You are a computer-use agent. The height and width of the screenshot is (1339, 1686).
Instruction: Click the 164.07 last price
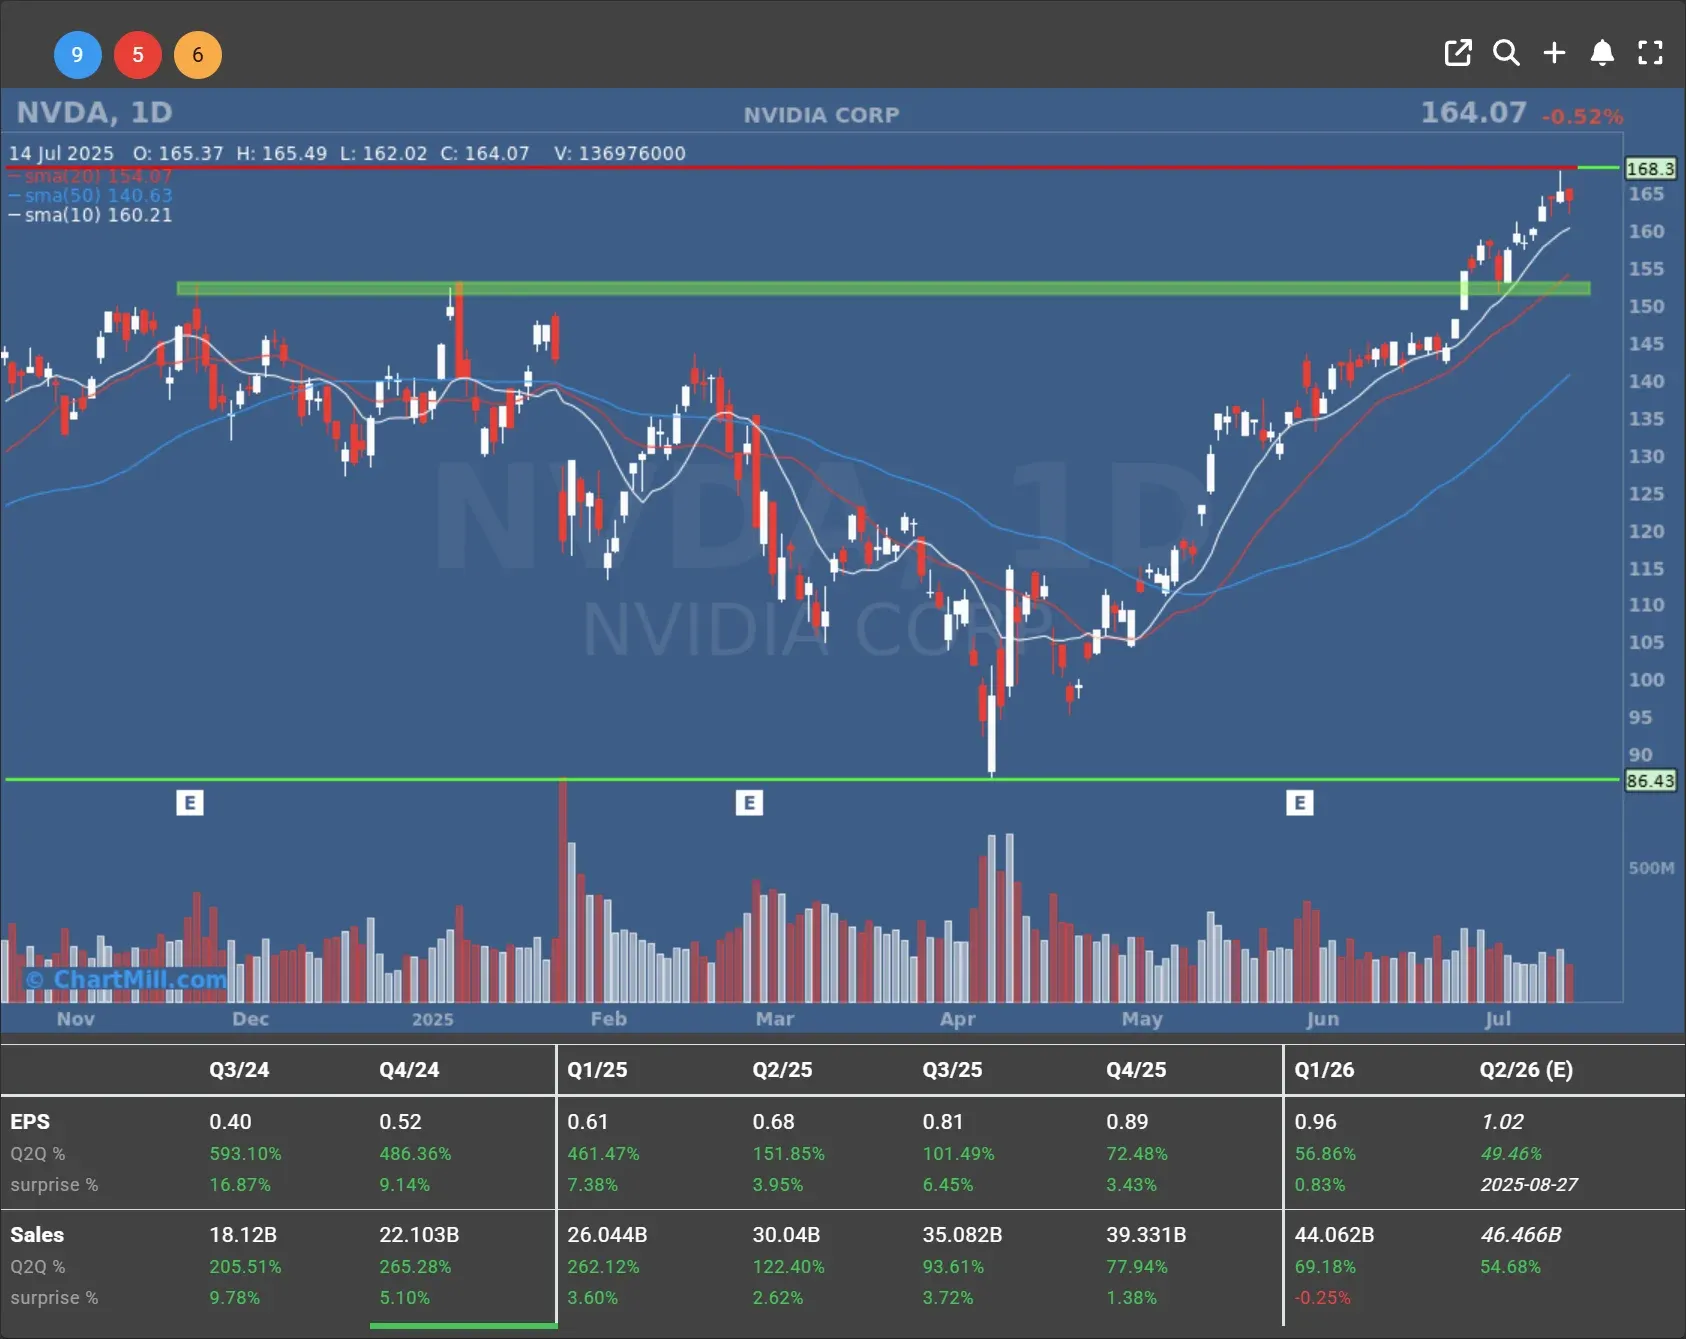[1474, 112]
